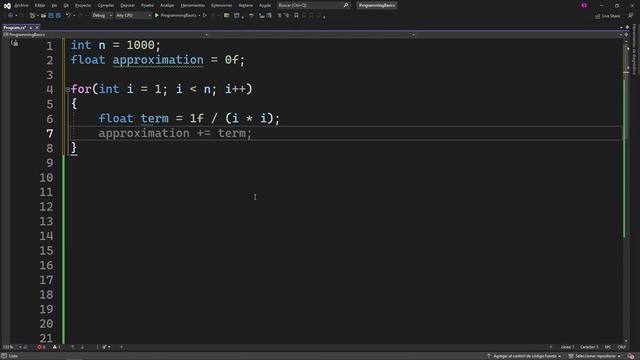The height and width of the screenshot is (360, 640).
Task: Open the Analizar menu
Action: tap(167, 5)
